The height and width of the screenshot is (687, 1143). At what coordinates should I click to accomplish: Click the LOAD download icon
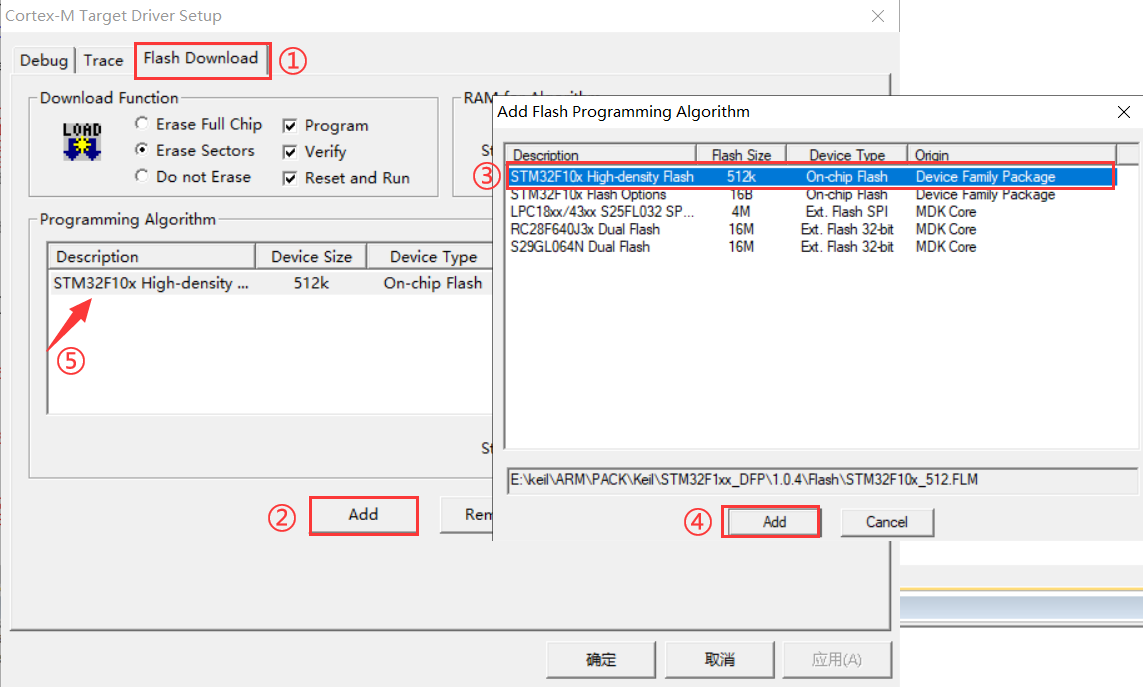82,141
